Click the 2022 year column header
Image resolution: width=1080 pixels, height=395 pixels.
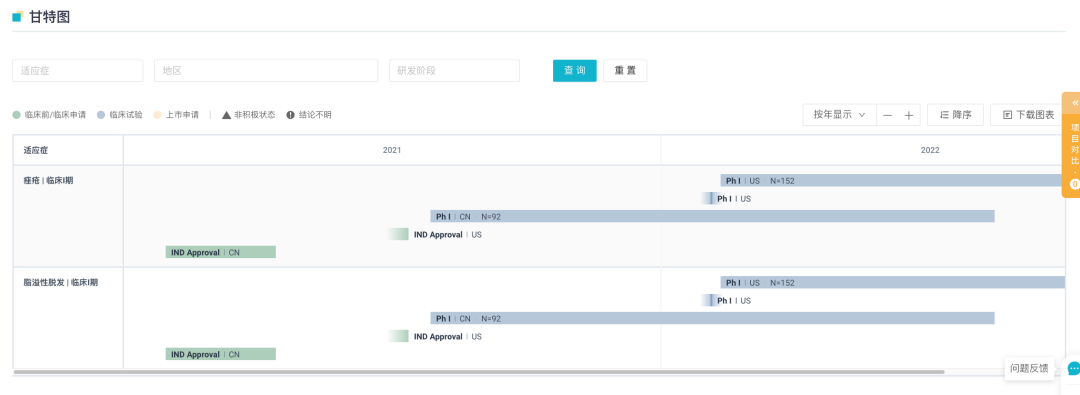coord(930,150)
